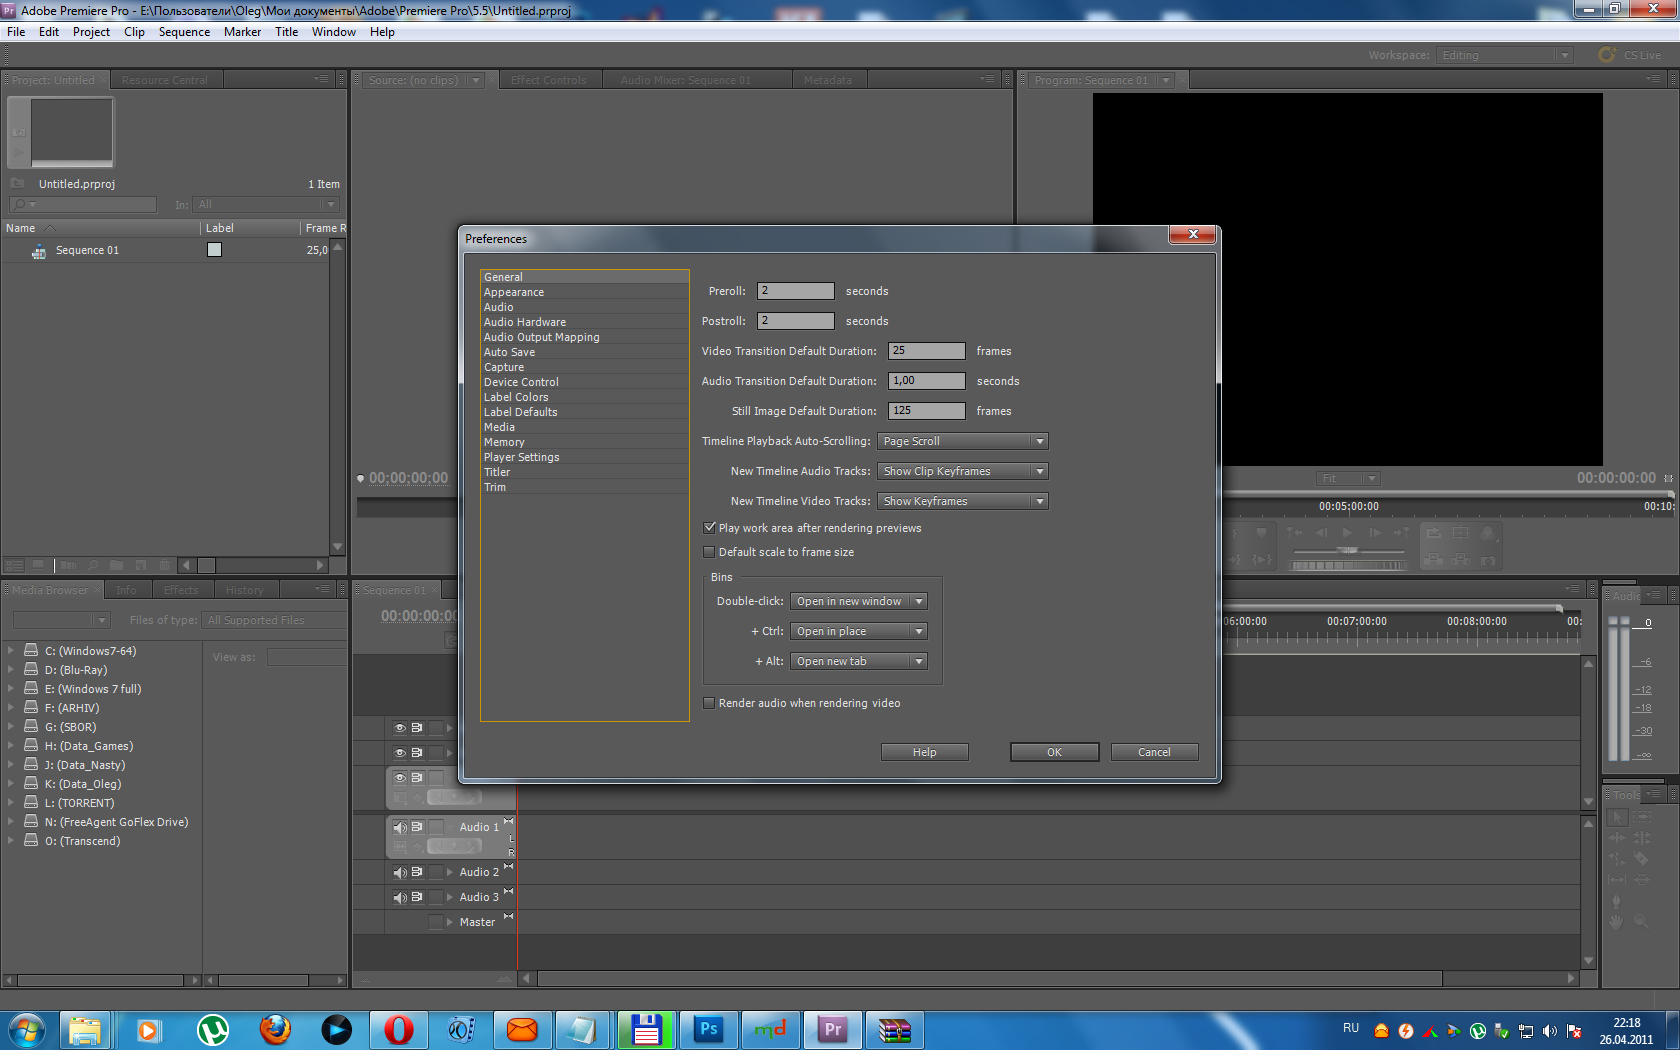Open the uTorrent taskbar icon
The height and width of the screenshot is (1050, 1680).
[x=212, y=1029]
